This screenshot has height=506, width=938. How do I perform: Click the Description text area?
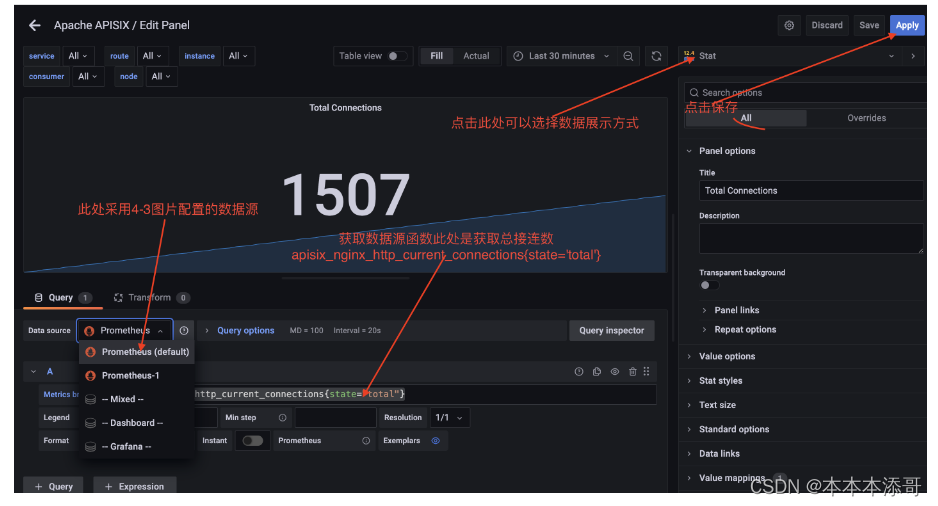811,239
